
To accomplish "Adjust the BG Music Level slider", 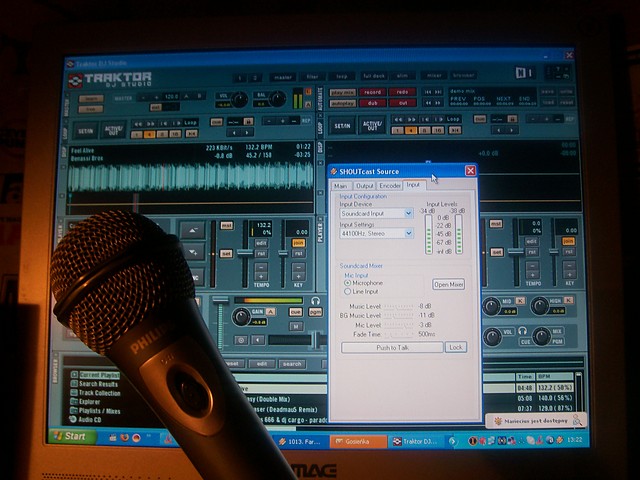I will pos(399,316).
